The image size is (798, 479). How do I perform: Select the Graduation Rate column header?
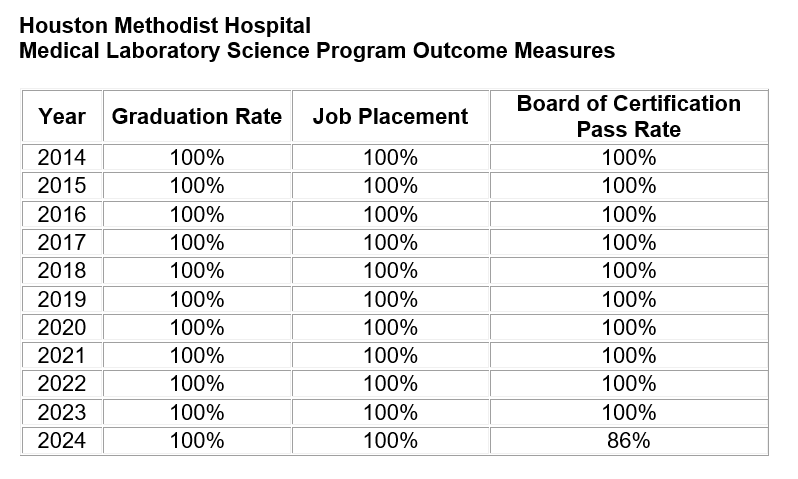click(197, 117)
